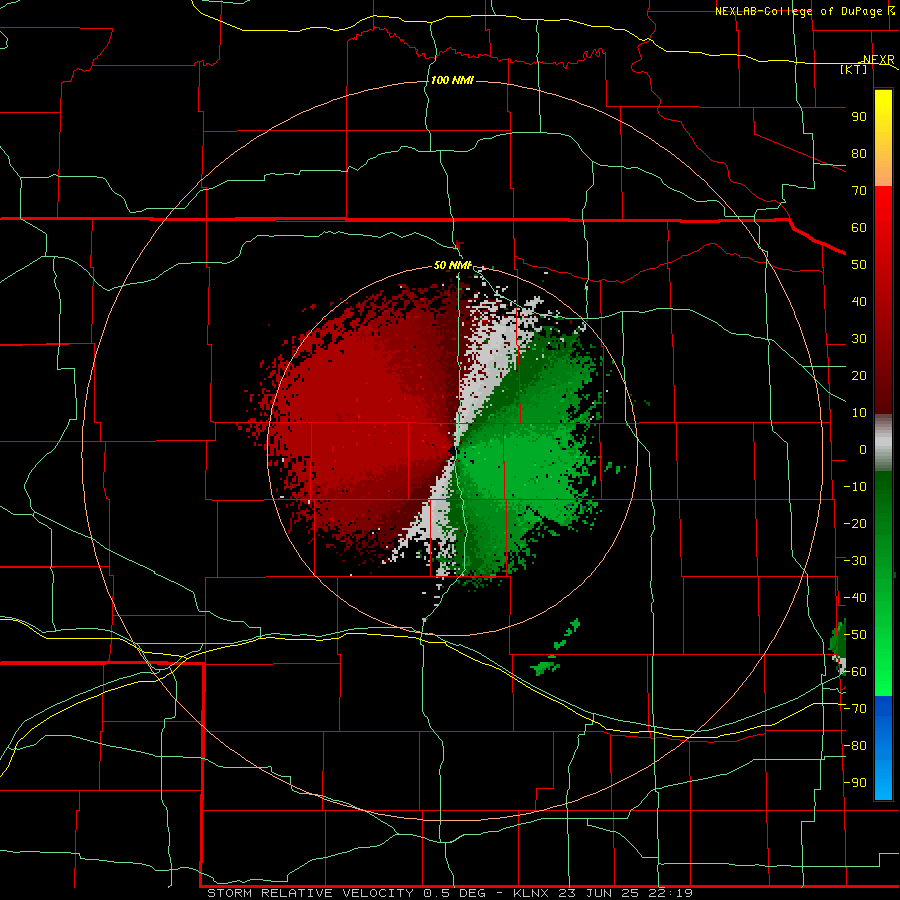
Task: Click the -30 value on the velocity scale
Action: [x=855, y=561]
